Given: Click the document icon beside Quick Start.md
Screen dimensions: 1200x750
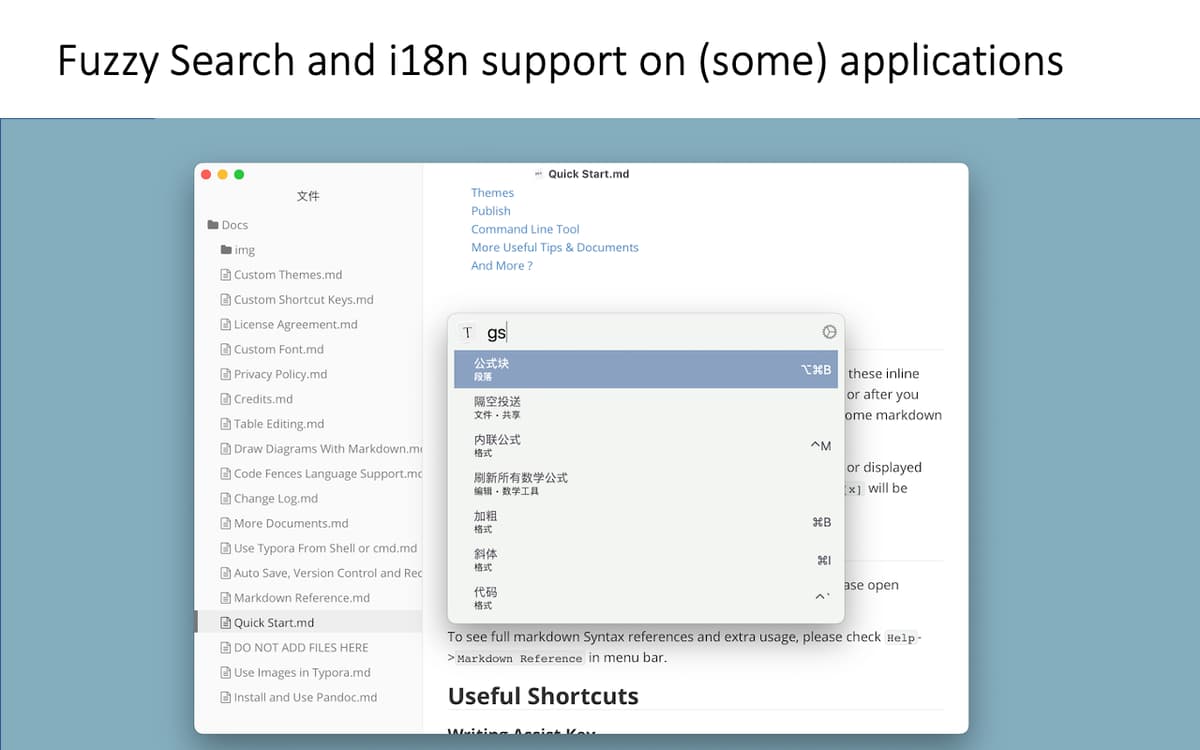Looking at the screenshot, I should coord(226,622).
